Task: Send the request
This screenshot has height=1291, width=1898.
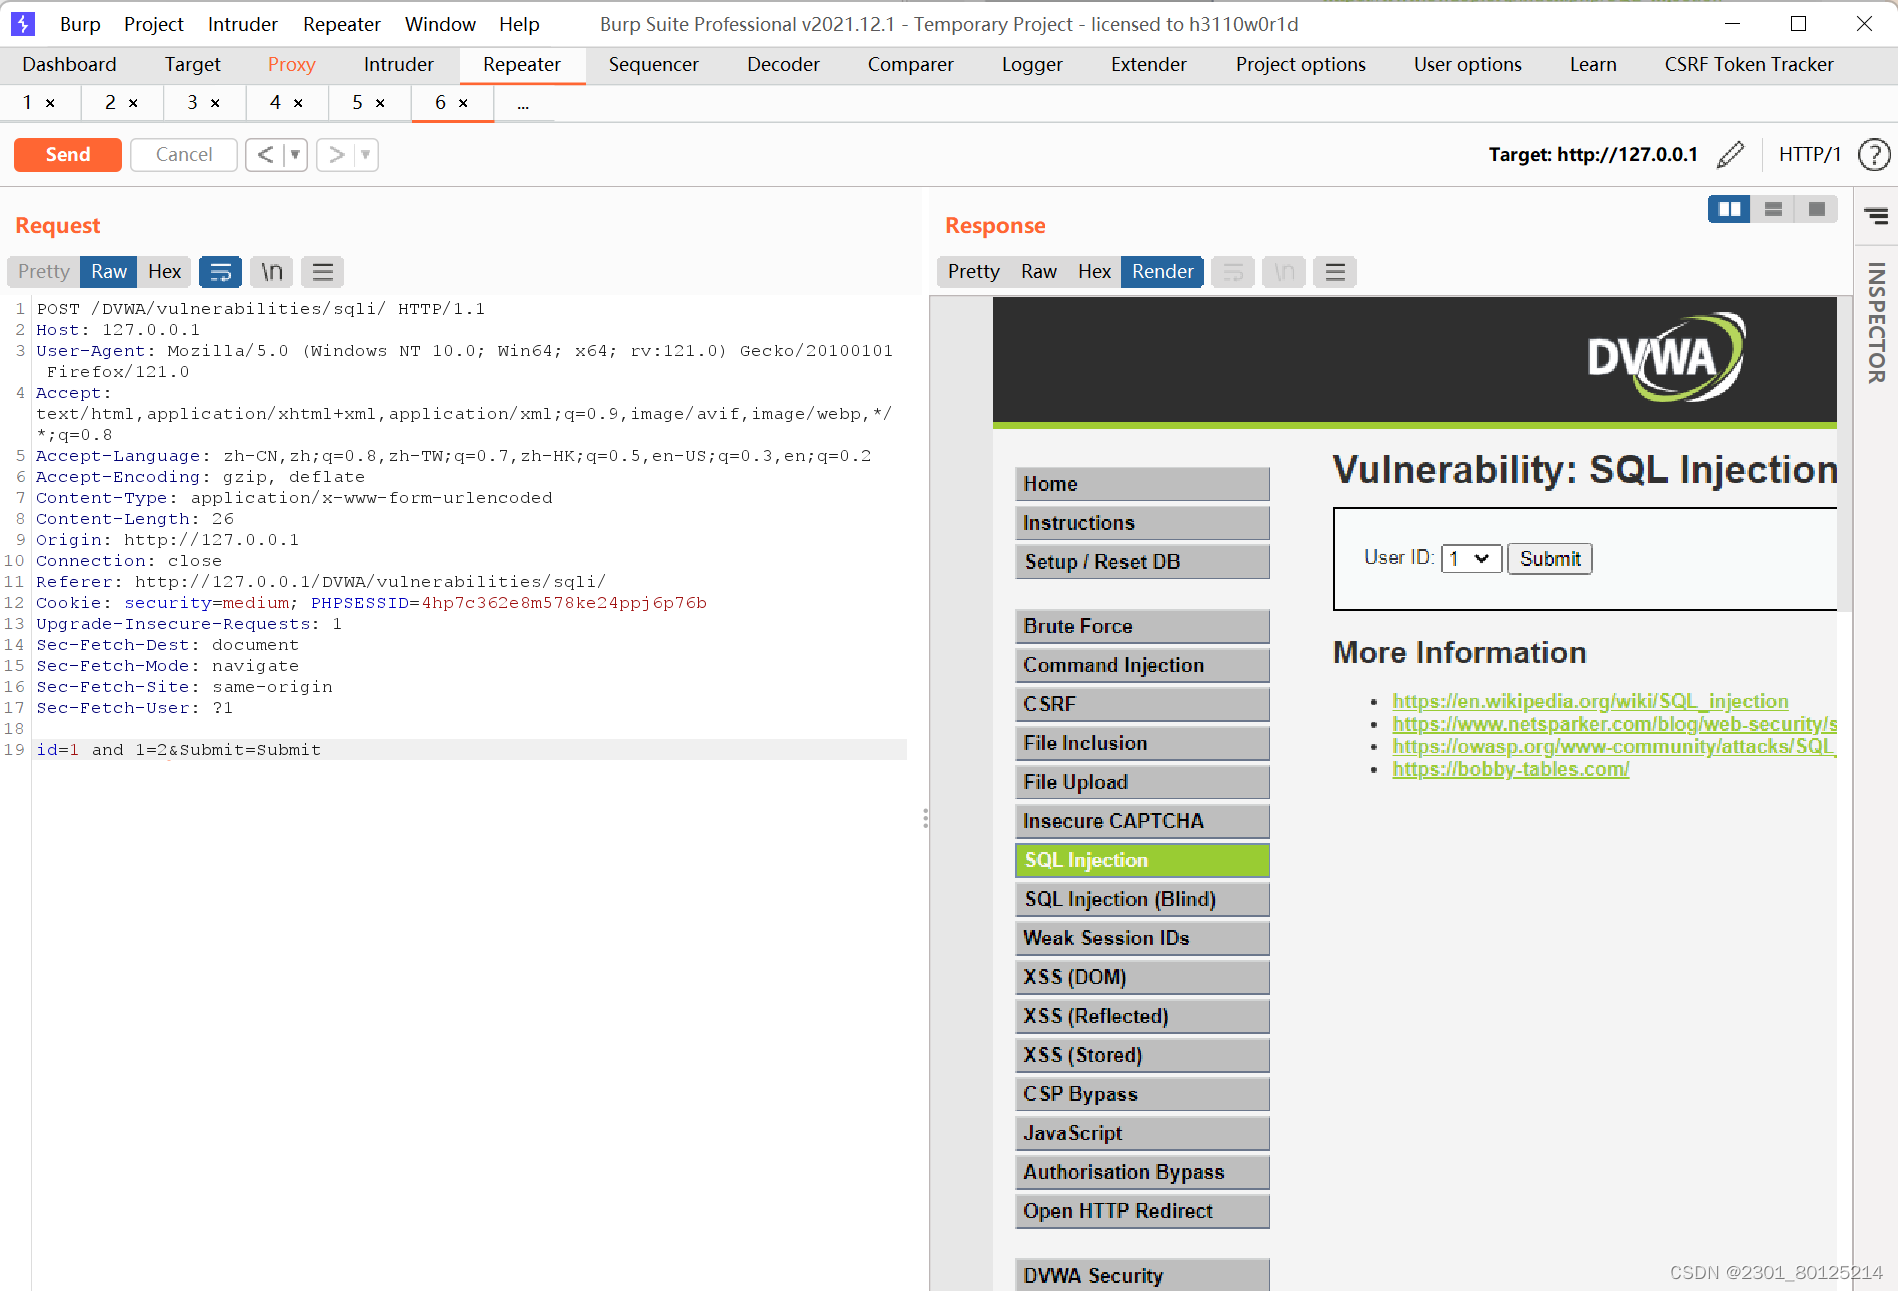Action: point(68,154)
